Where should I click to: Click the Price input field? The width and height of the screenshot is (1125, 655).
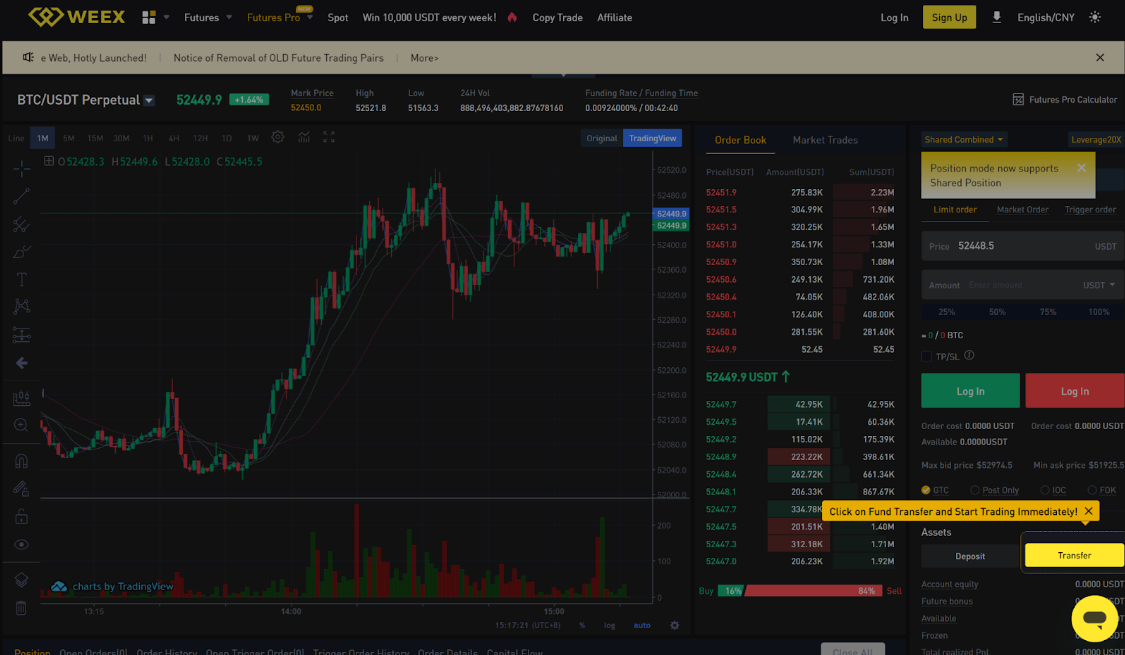coord(1022,246)
